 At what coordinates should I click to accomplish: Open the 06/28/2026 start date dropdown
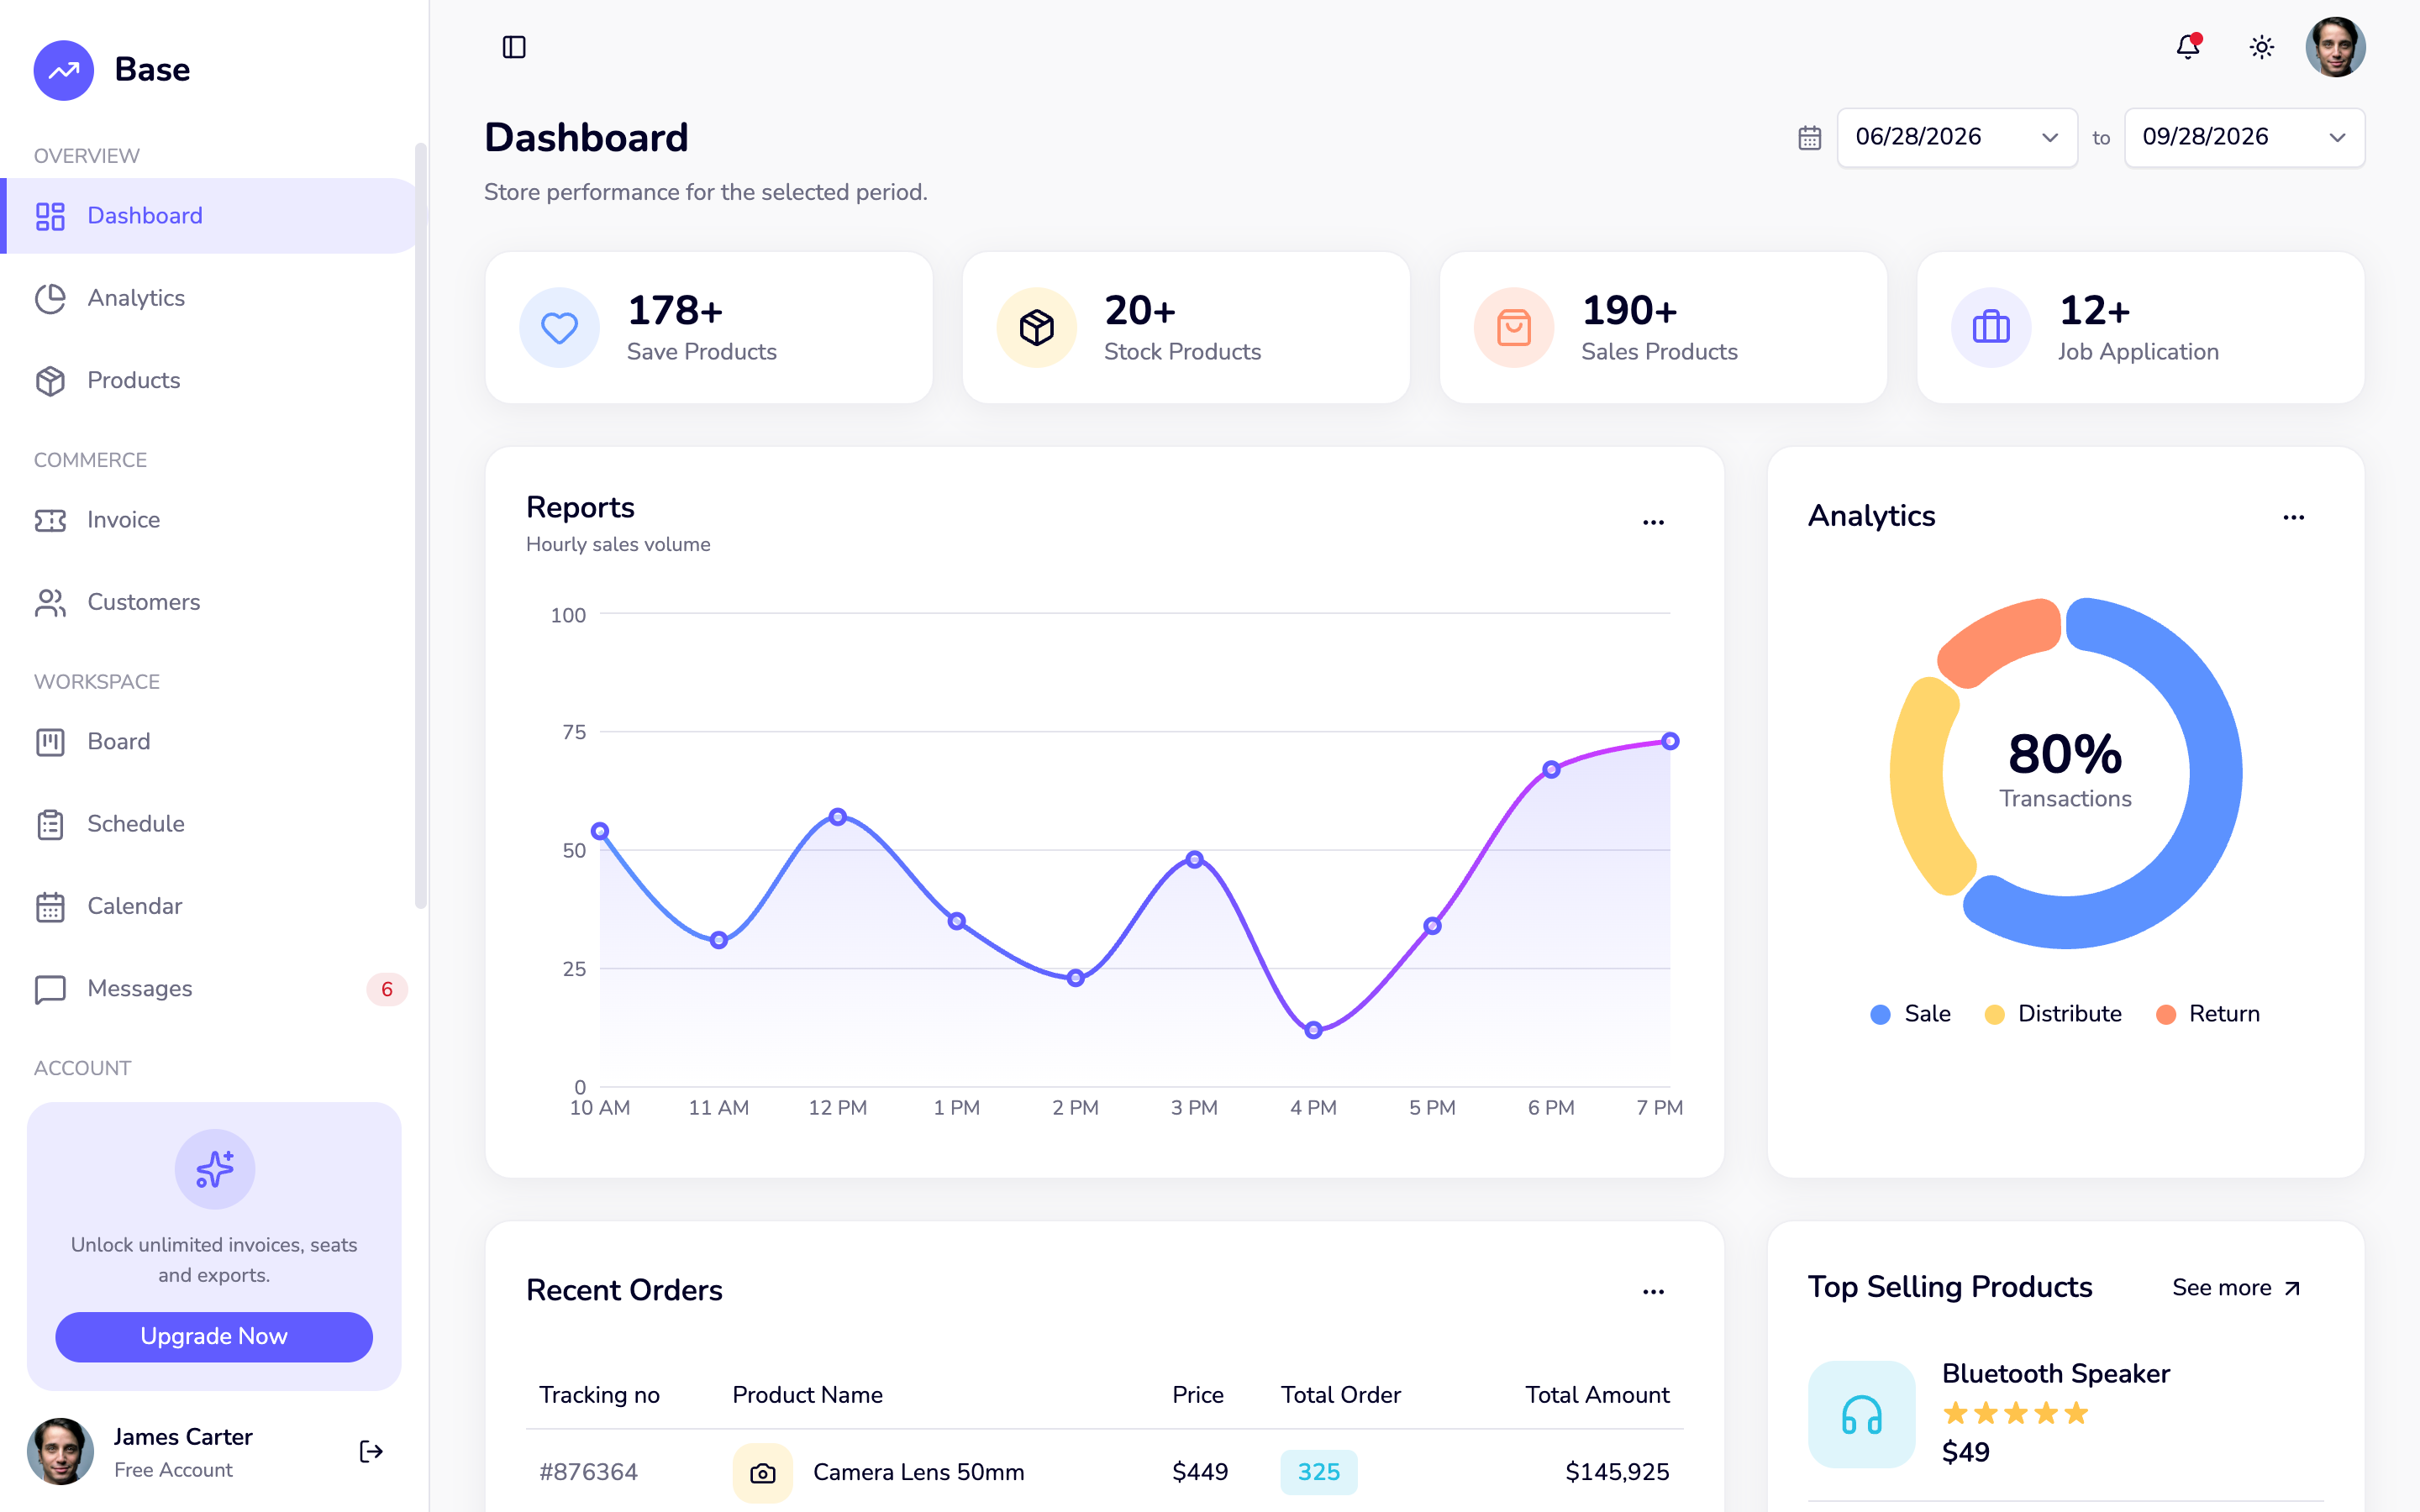tap(1957, 138)
